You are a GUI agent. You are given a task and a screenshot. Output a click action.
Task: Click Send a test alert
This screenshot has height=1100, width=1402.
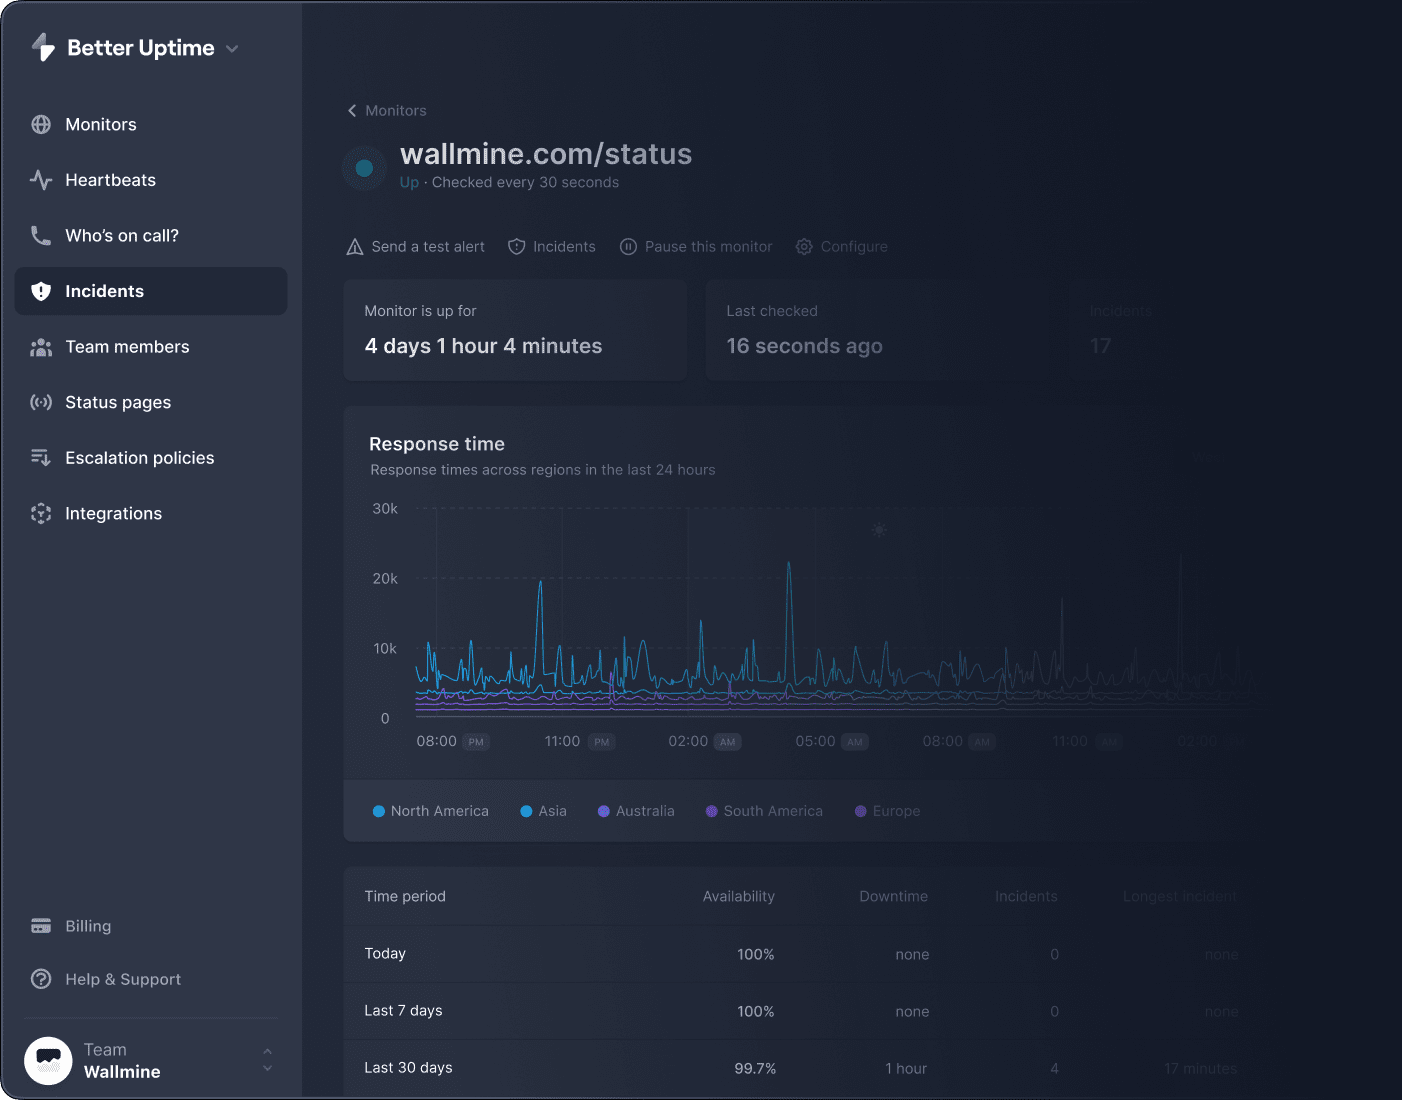point(428,247)
